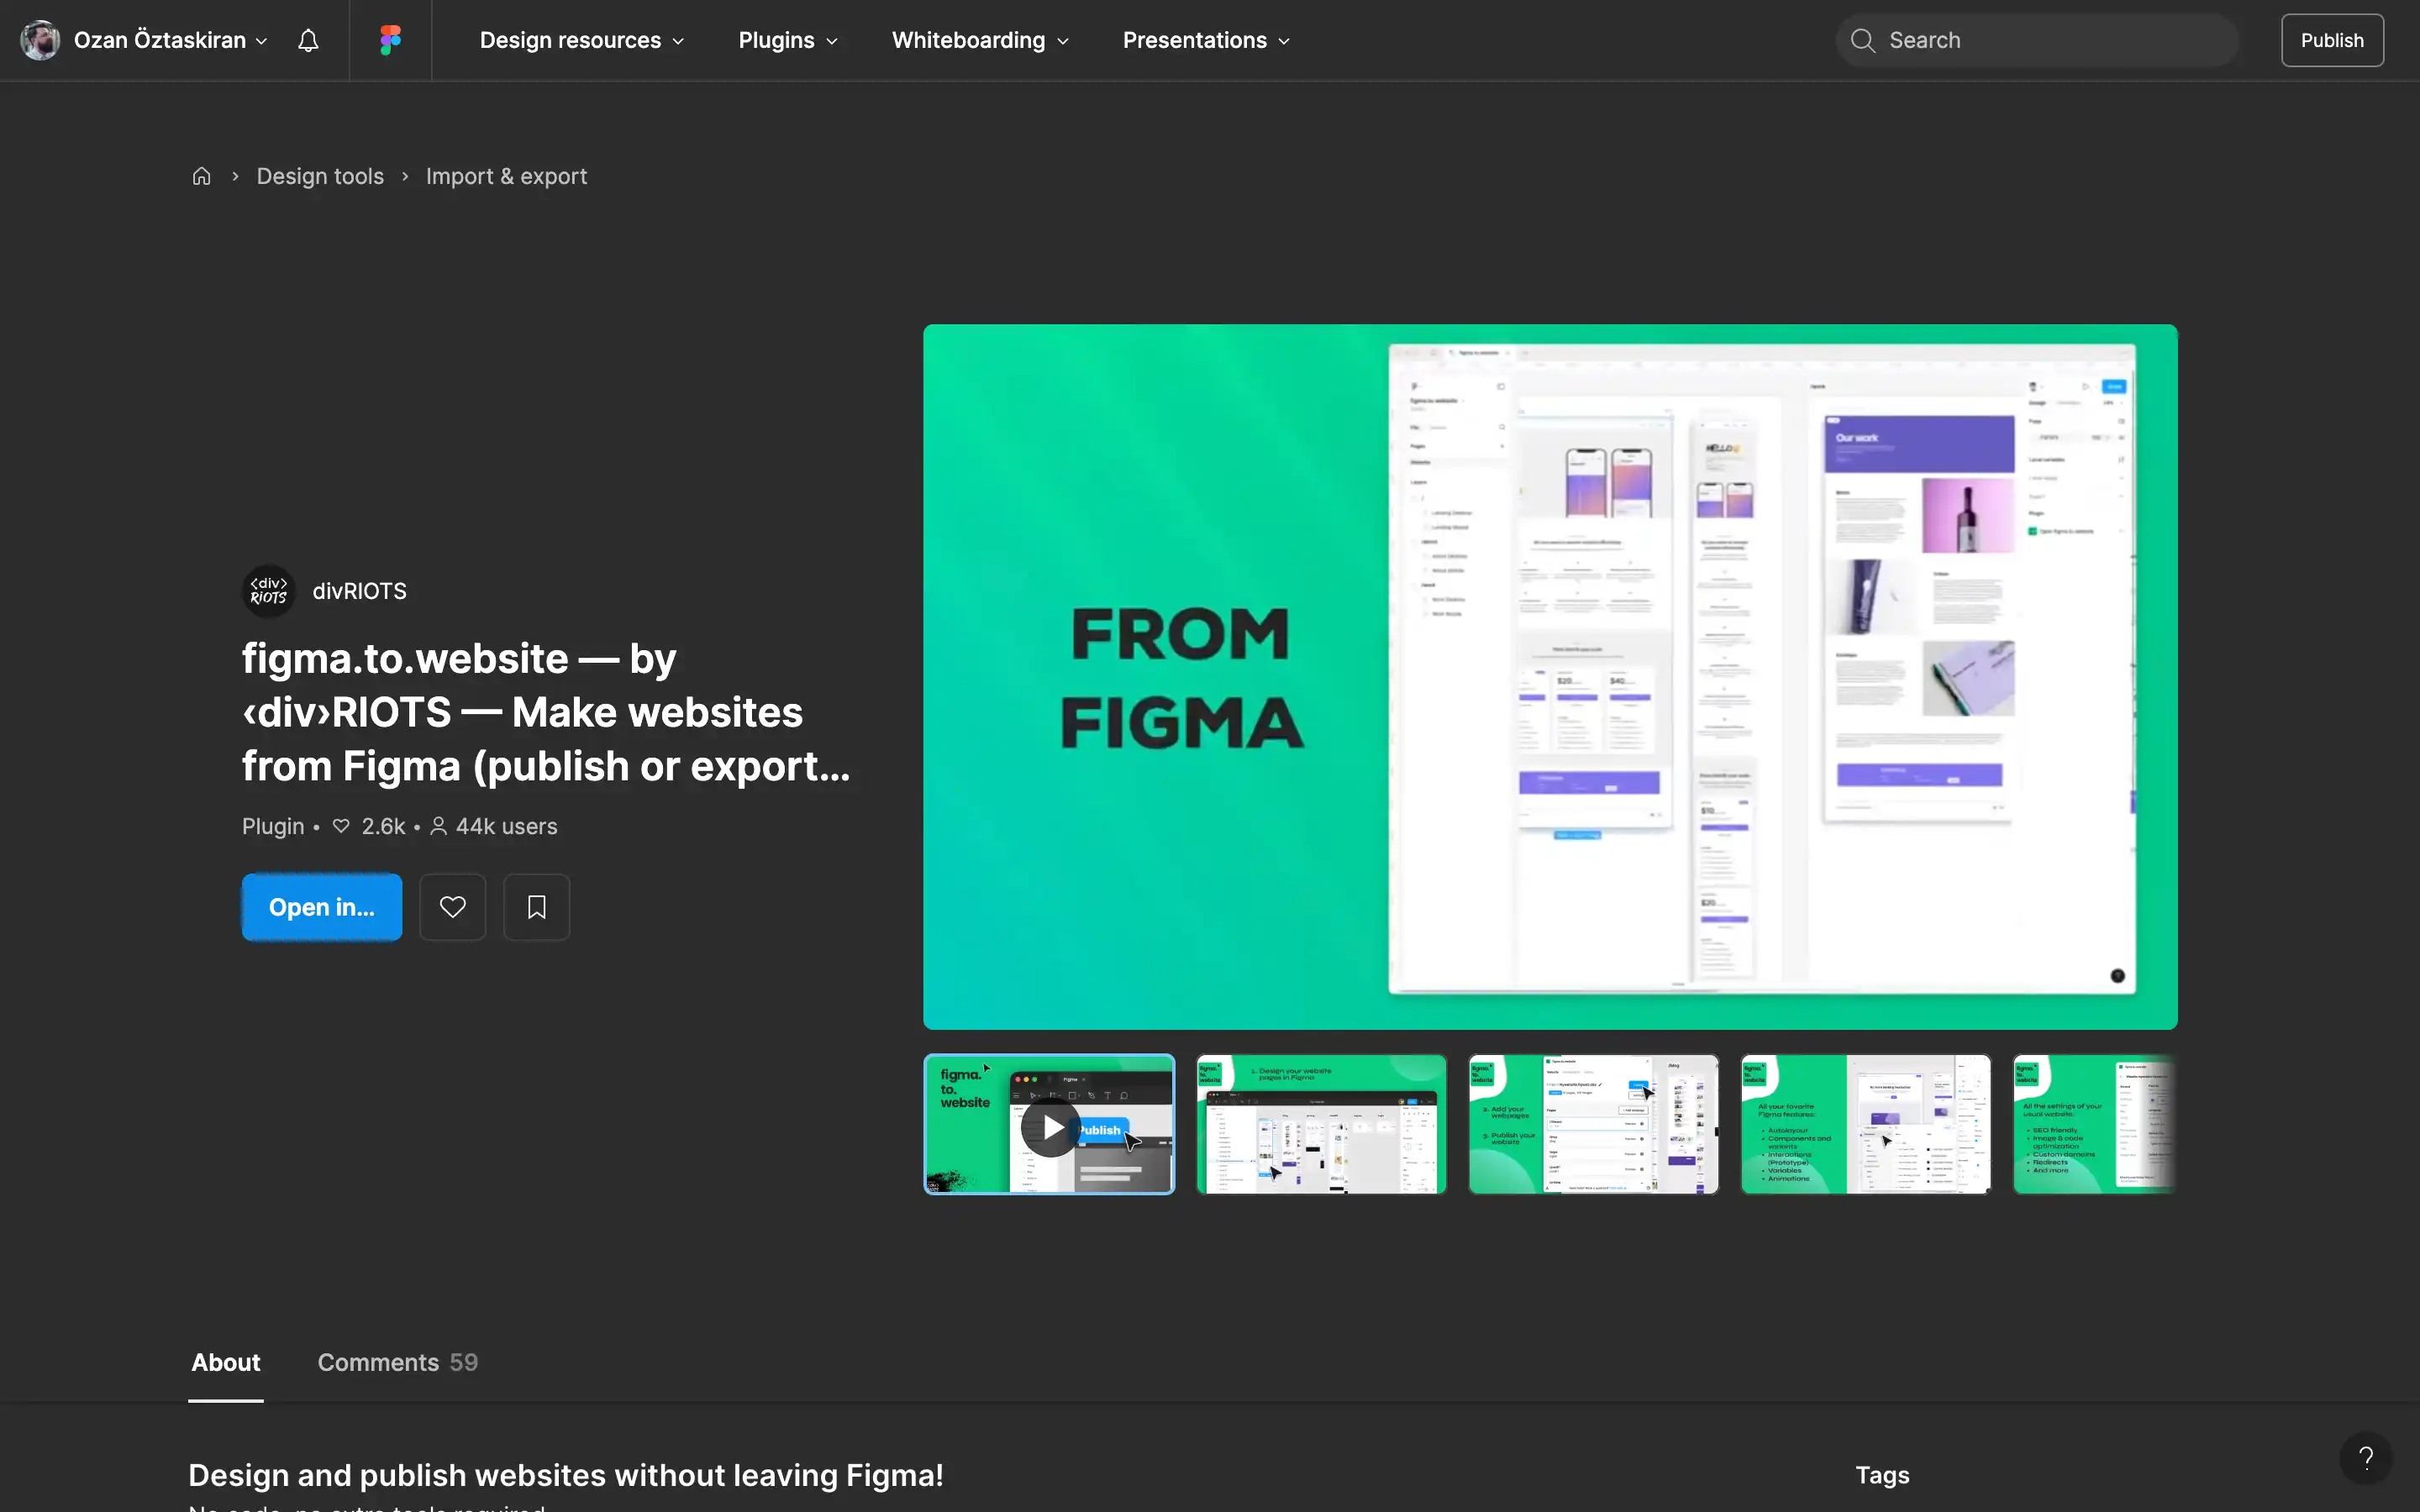
Task: Click the search magnifier icon
Action: 1863,40
